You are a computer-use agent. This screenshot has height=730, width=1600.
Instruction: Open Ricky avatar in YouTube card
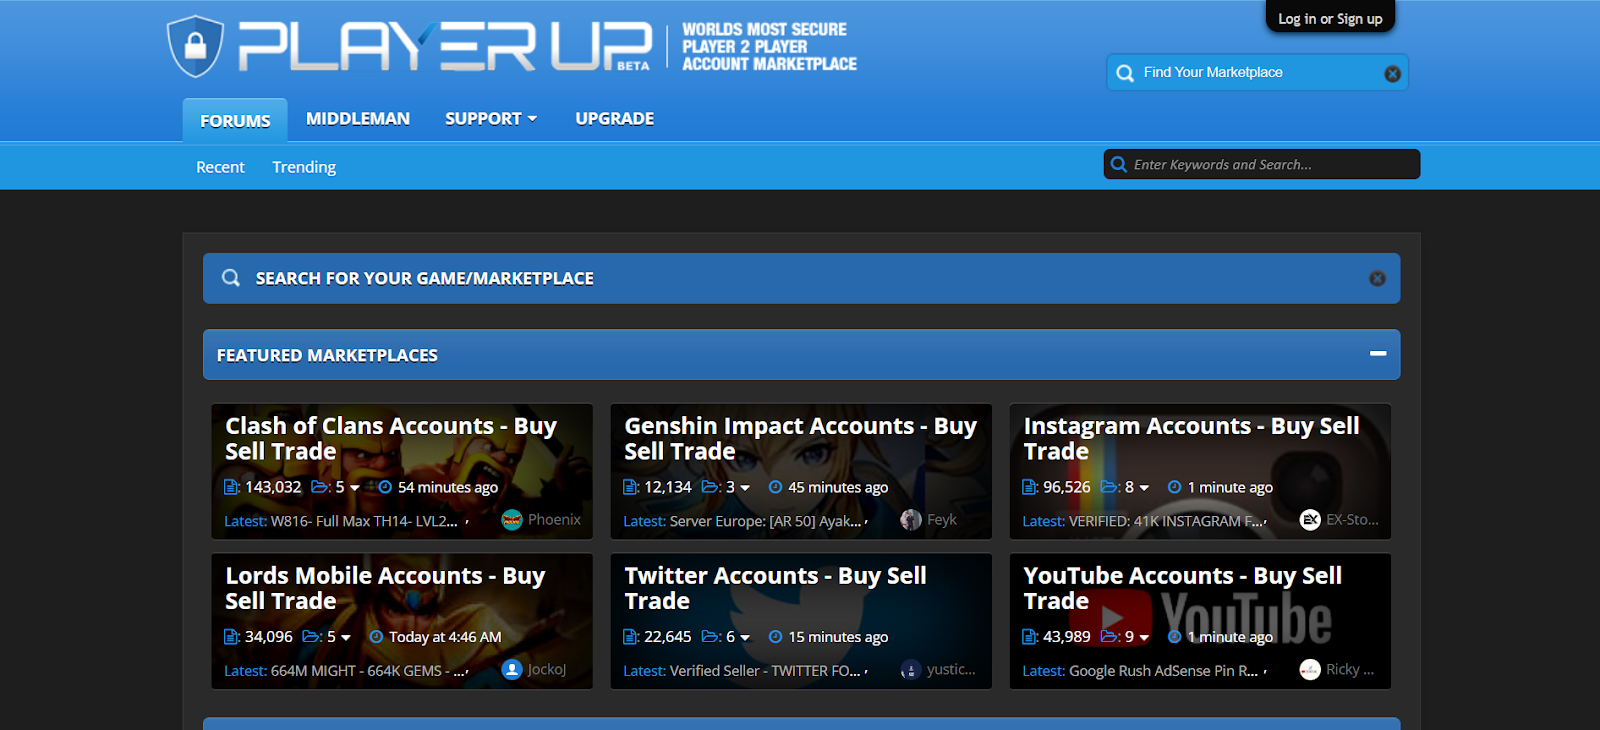tap(1310, 670)
